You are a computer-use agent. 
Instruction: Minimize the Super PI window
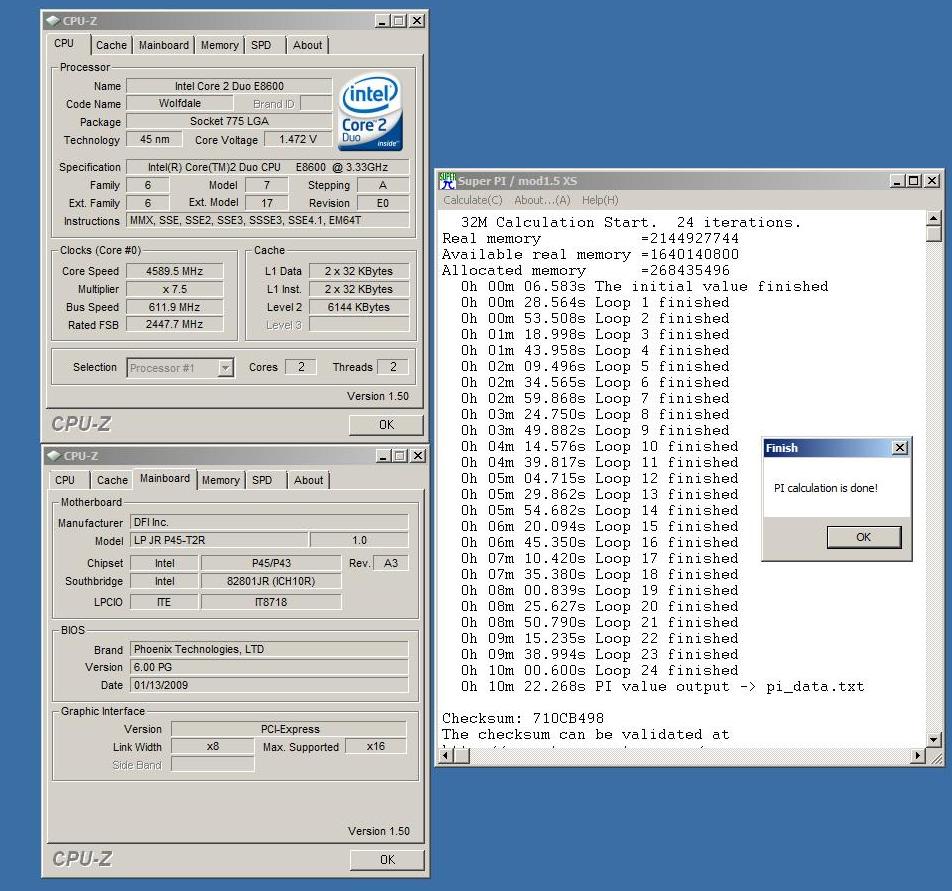(897, 181)
